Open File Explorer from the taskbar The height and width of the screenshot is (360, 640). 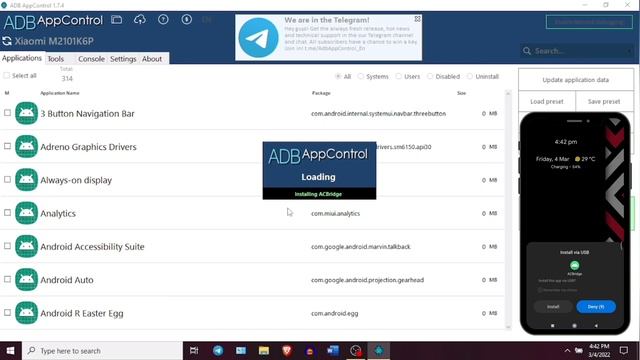tap(264, 351)
